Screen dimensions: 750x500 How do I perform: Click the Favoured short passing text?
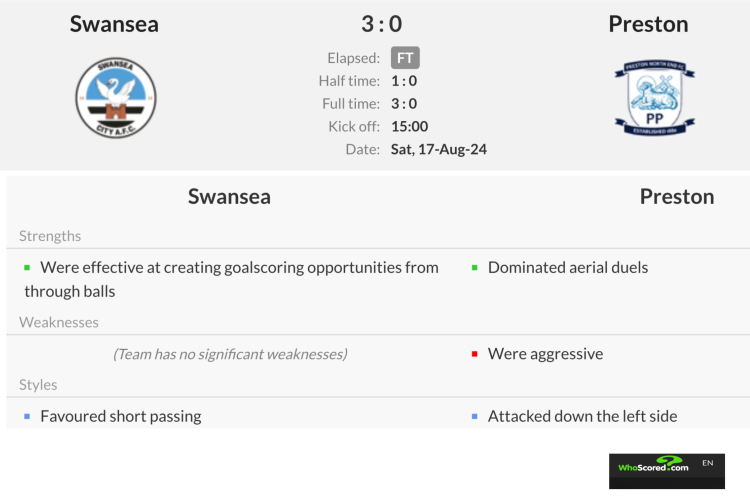[120, 416]
